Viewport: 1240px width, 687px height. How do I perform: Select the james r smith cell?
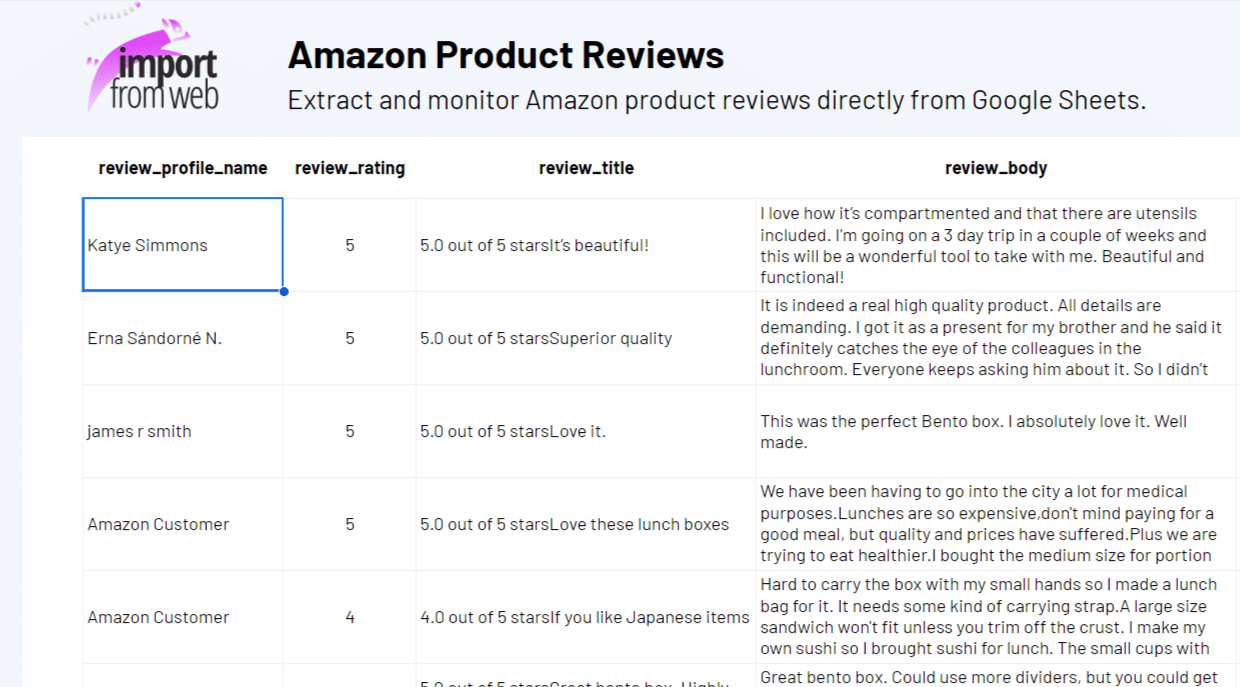coord(182,431)
